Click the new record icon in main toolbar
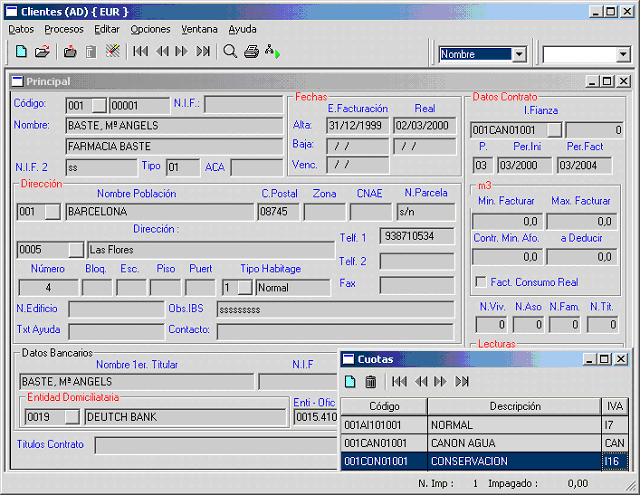Screen dimensions: 642x497 [20, 51]
